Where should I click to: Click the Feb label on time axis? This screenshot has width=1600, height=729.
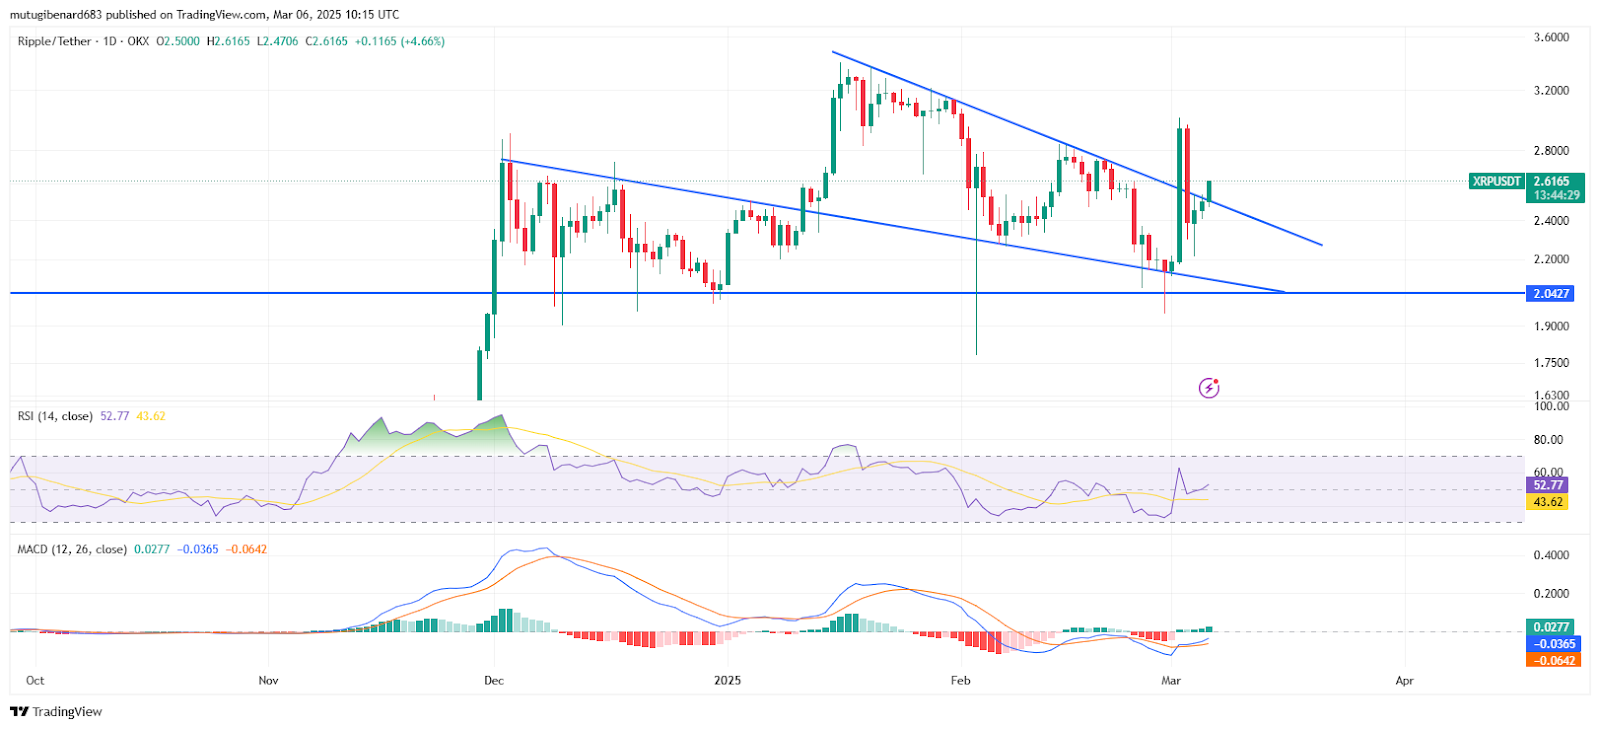click(960, 680)
